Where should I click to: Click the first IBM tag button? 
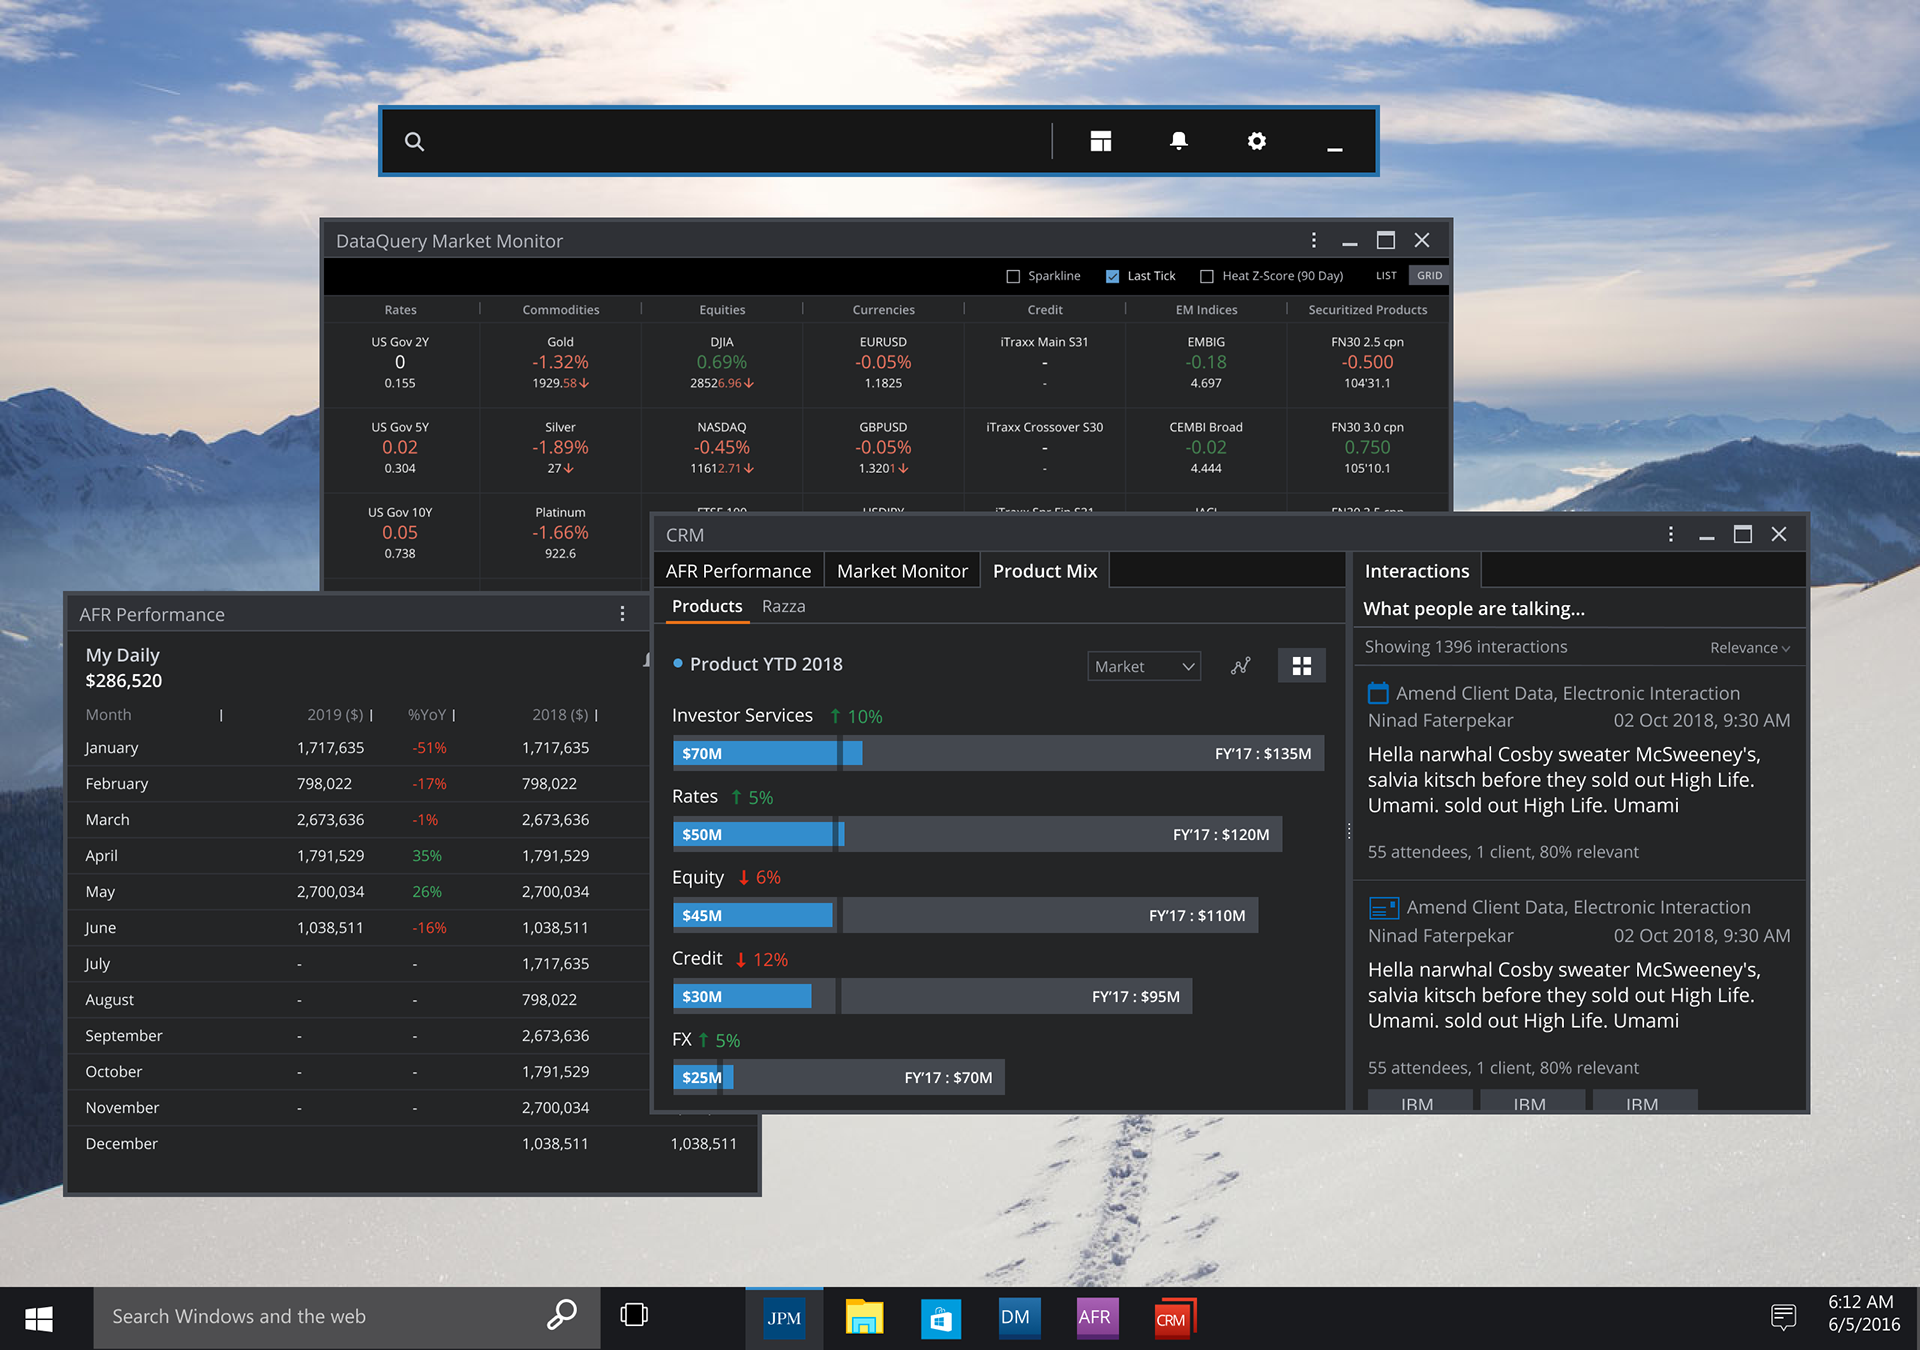click(x=1417, y=1102)
